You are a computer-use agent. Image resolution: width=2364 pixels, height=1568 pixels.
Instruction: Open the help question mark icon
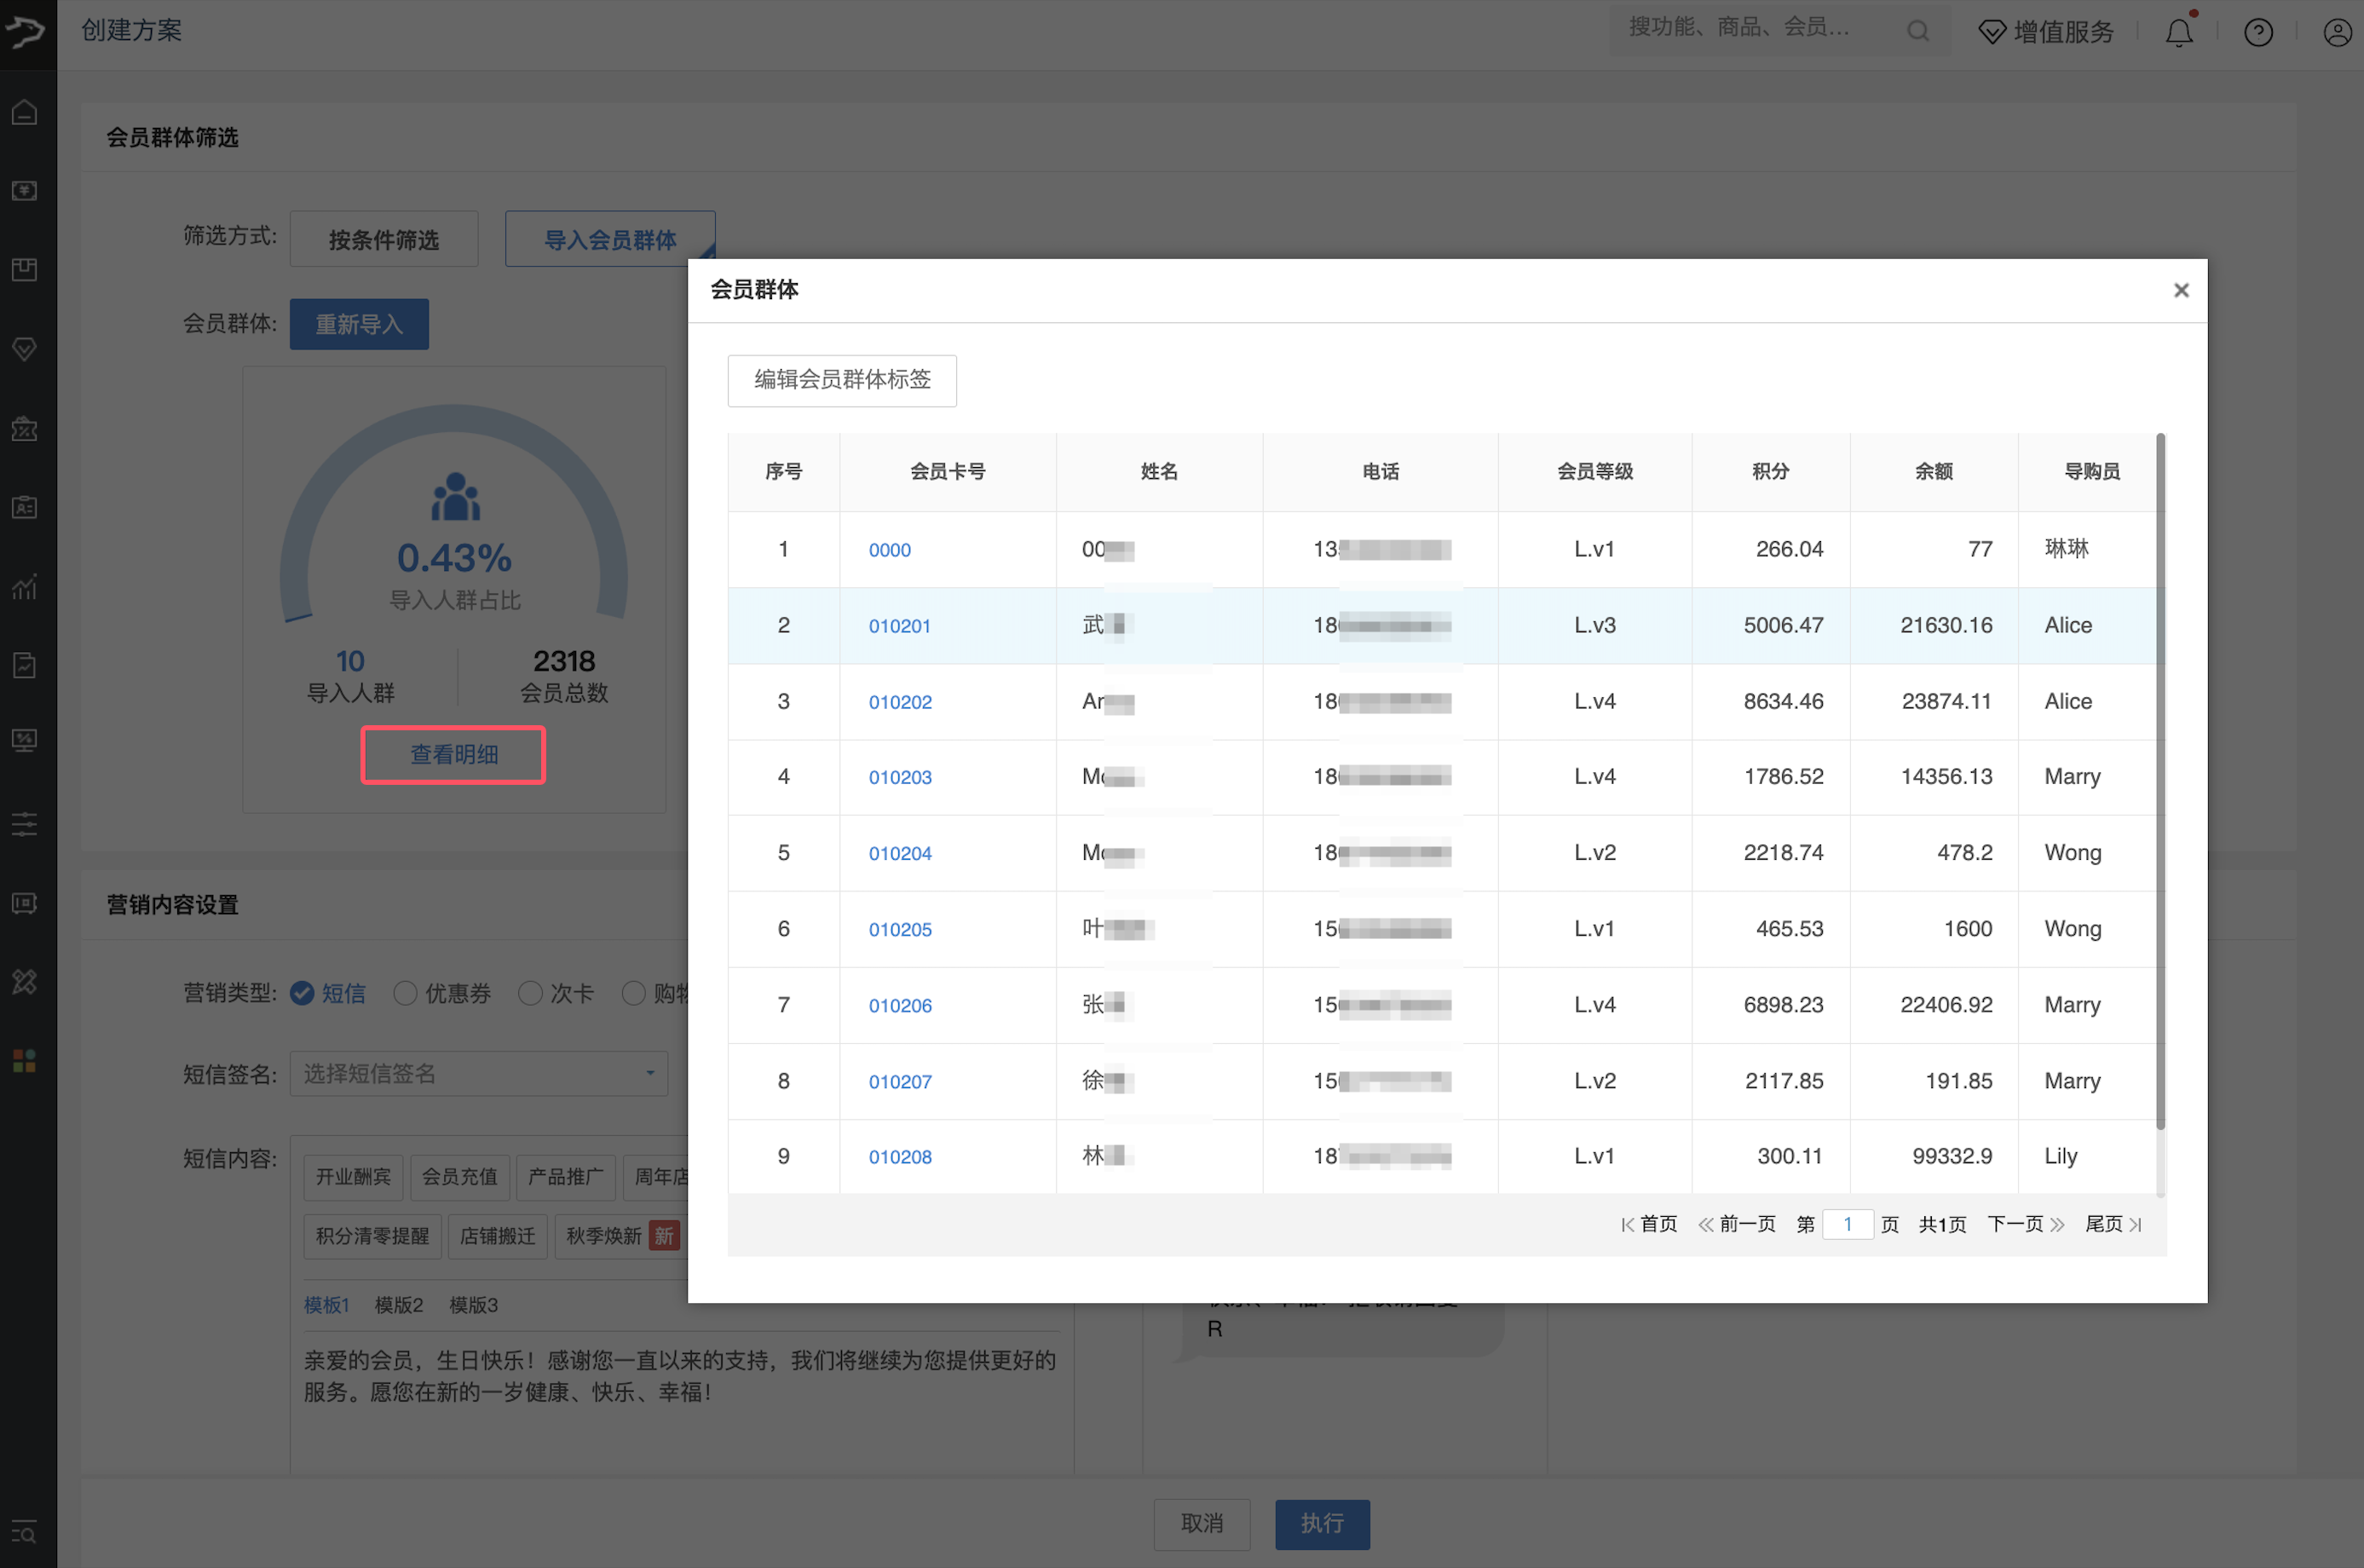[x=2258, y=33]
